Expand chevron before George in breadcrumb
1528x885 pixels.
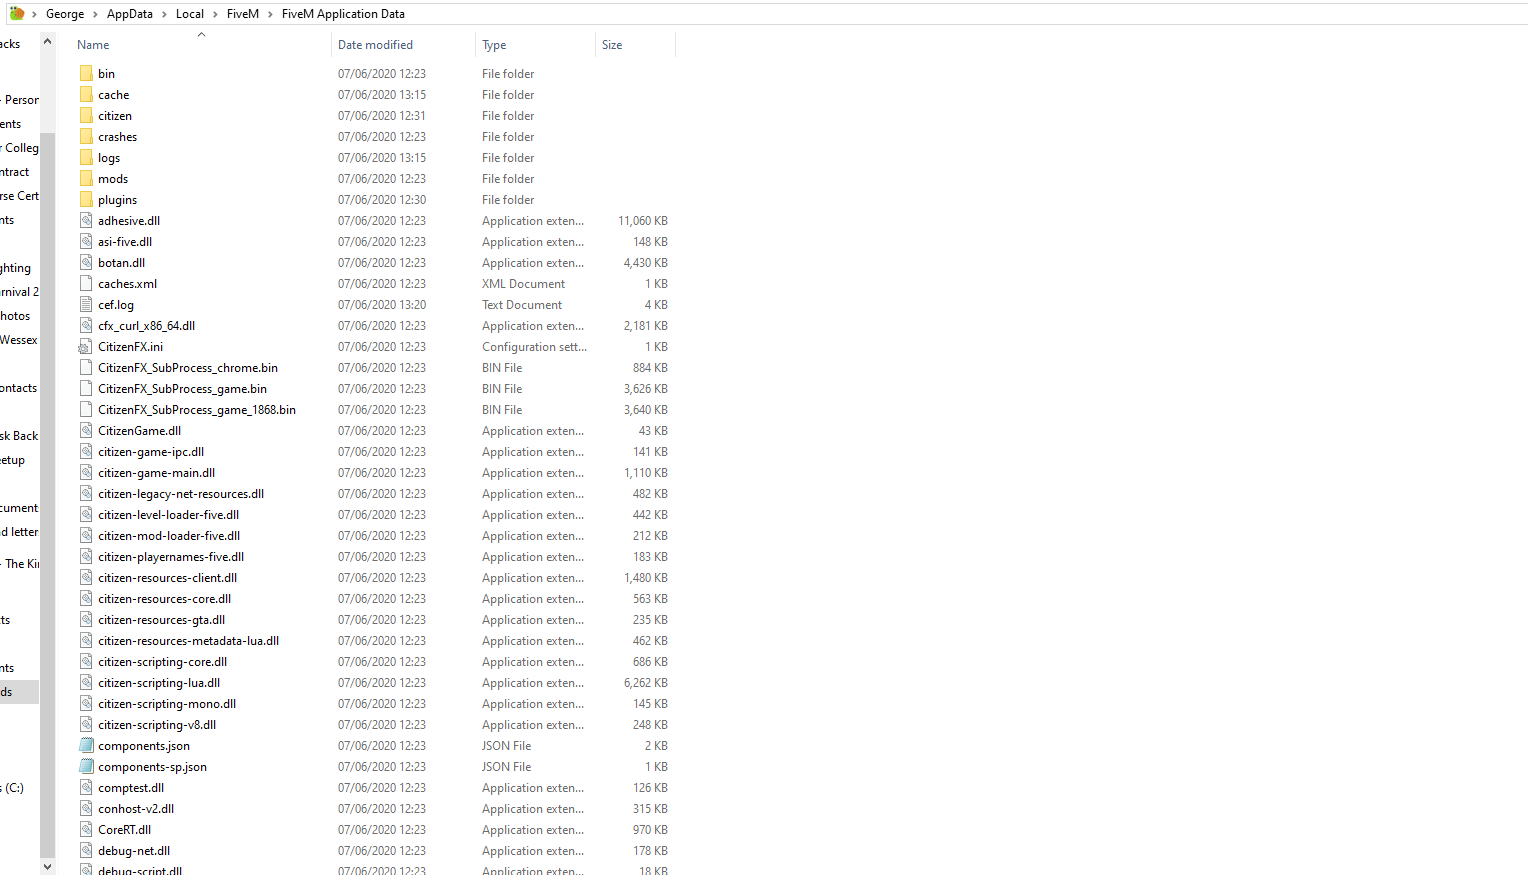34,14
